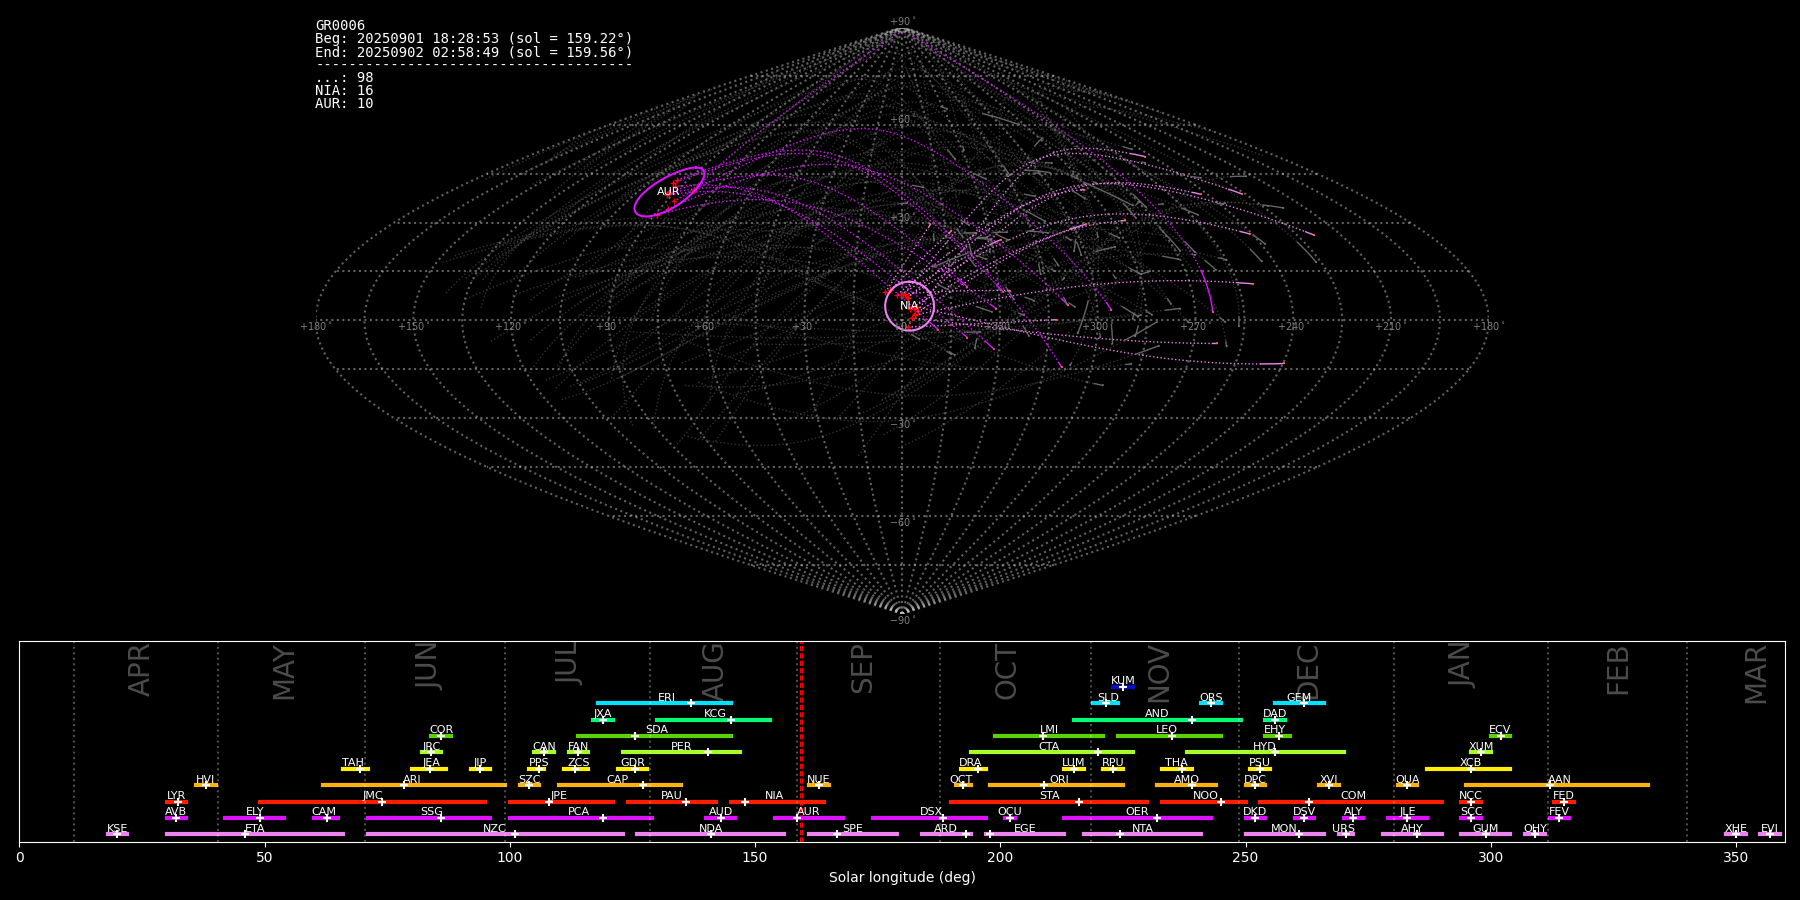Image resolution: width=1800 pixels, height=900 pixels.
Task: Select the NDA shower label in timeline
Action: tap(710, 829)
